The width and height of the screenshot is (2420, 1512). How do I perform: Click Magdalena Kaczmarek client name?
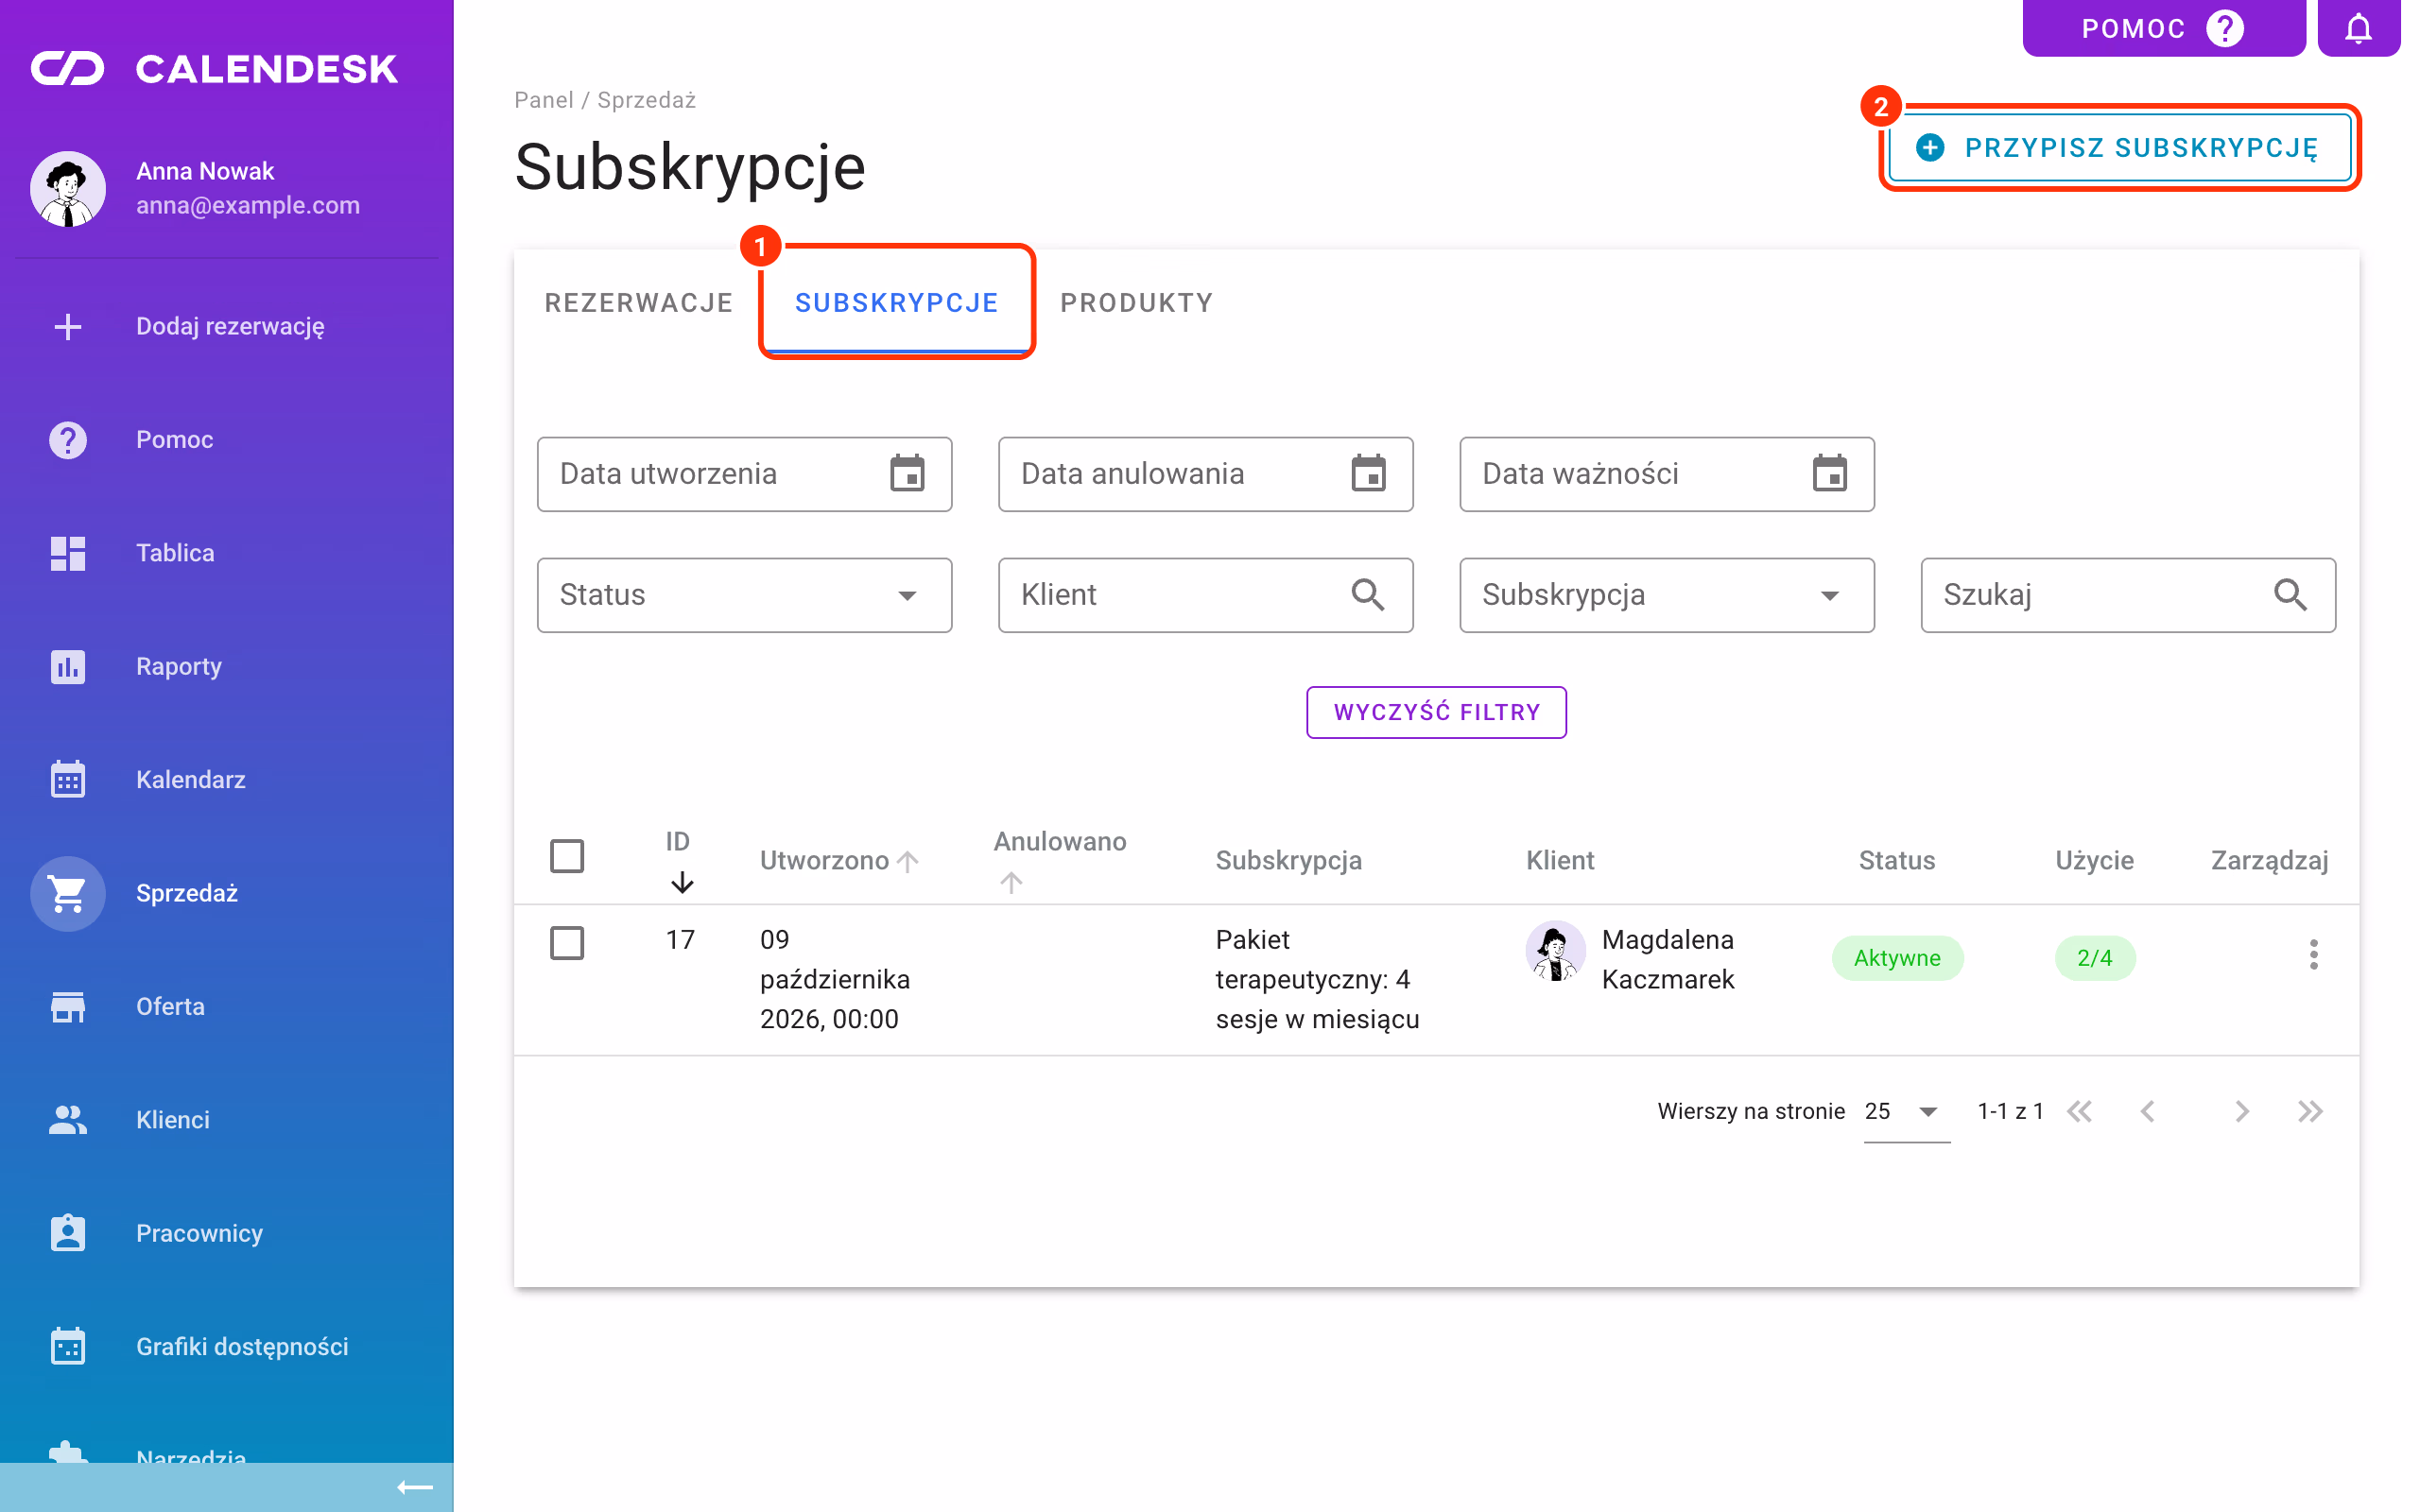click(1668, 959)
